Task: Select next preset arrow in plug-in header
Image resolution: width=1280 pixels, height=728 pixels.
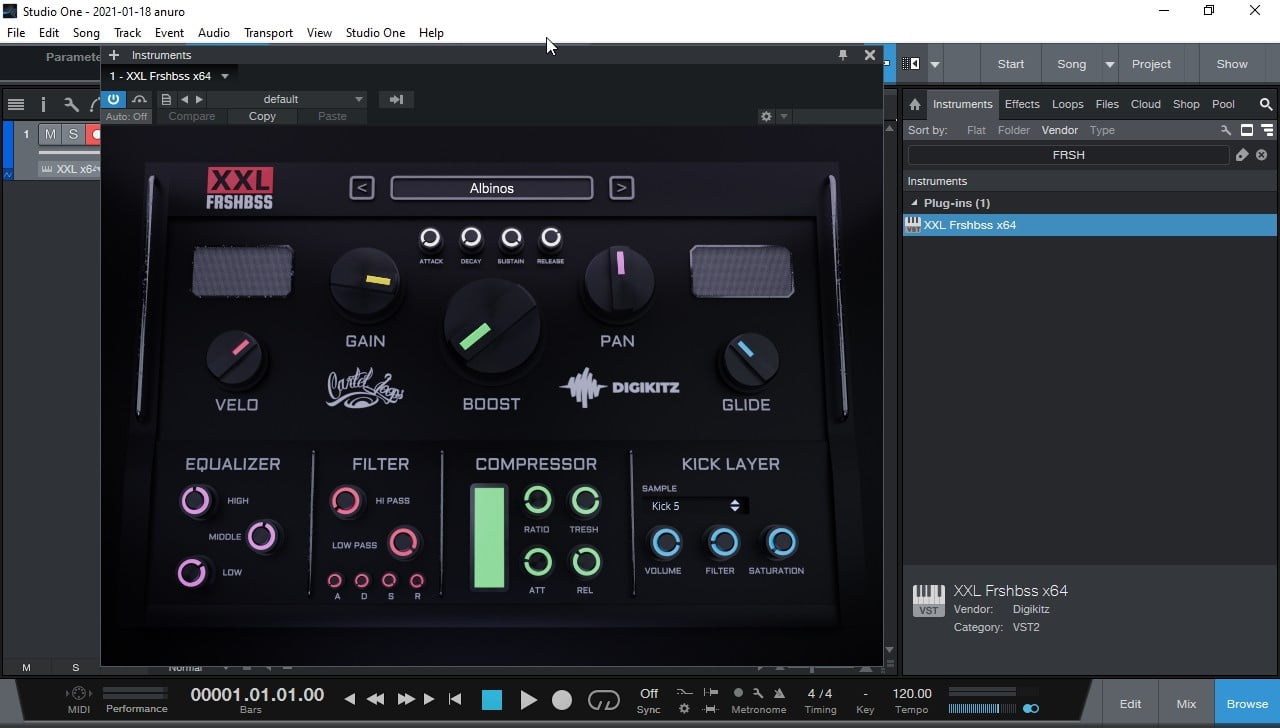Action: click(x=199, y=99)
